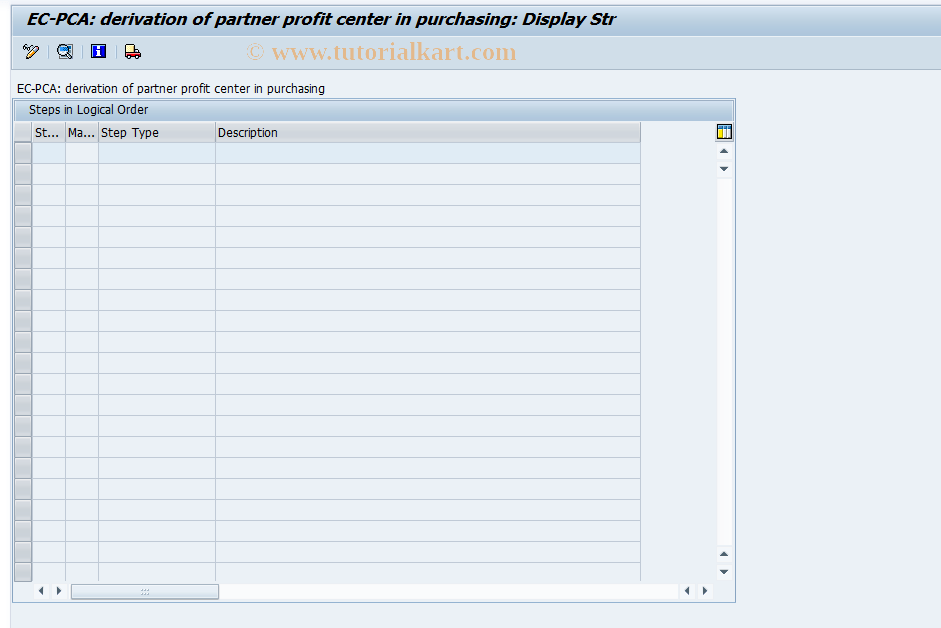This screenshot has height=628, width=941.
Task: Click the scroll-right arrow at bottom right
Action: 705,591
